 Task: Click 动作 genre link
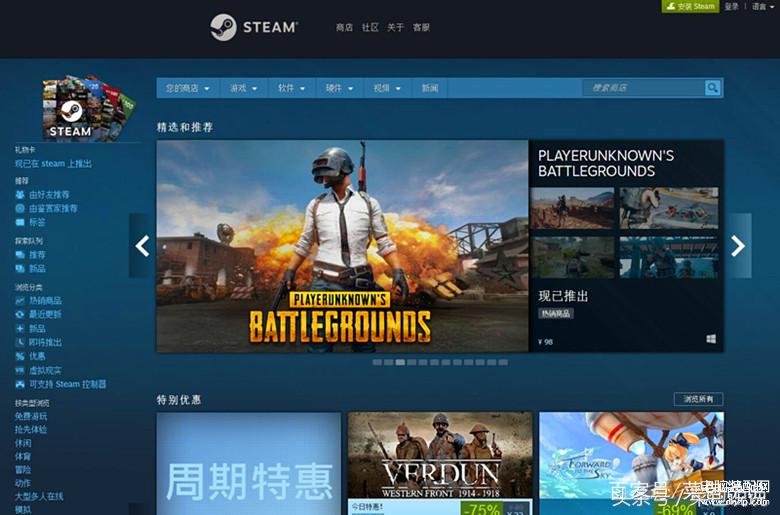(x=23, y=483)
